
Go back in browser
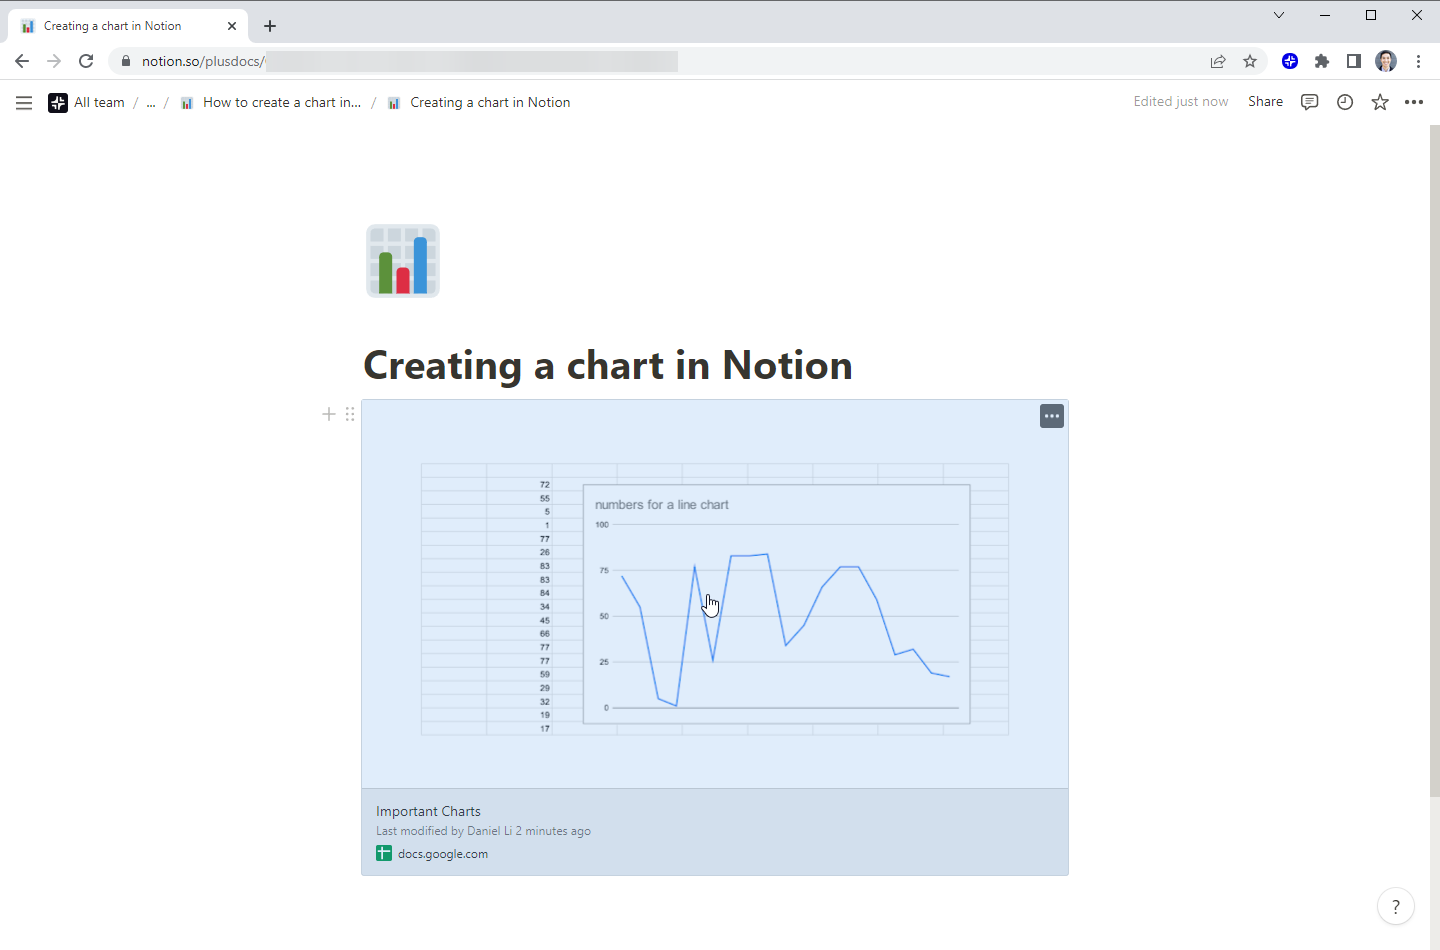(x=22, y=61)
